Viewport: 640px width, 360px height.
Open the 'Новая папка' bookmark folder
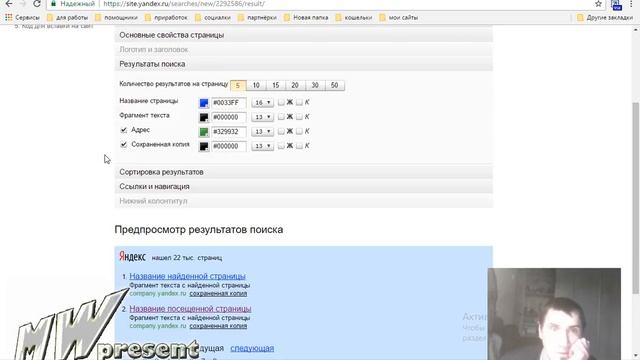click(x=306, y=18)
